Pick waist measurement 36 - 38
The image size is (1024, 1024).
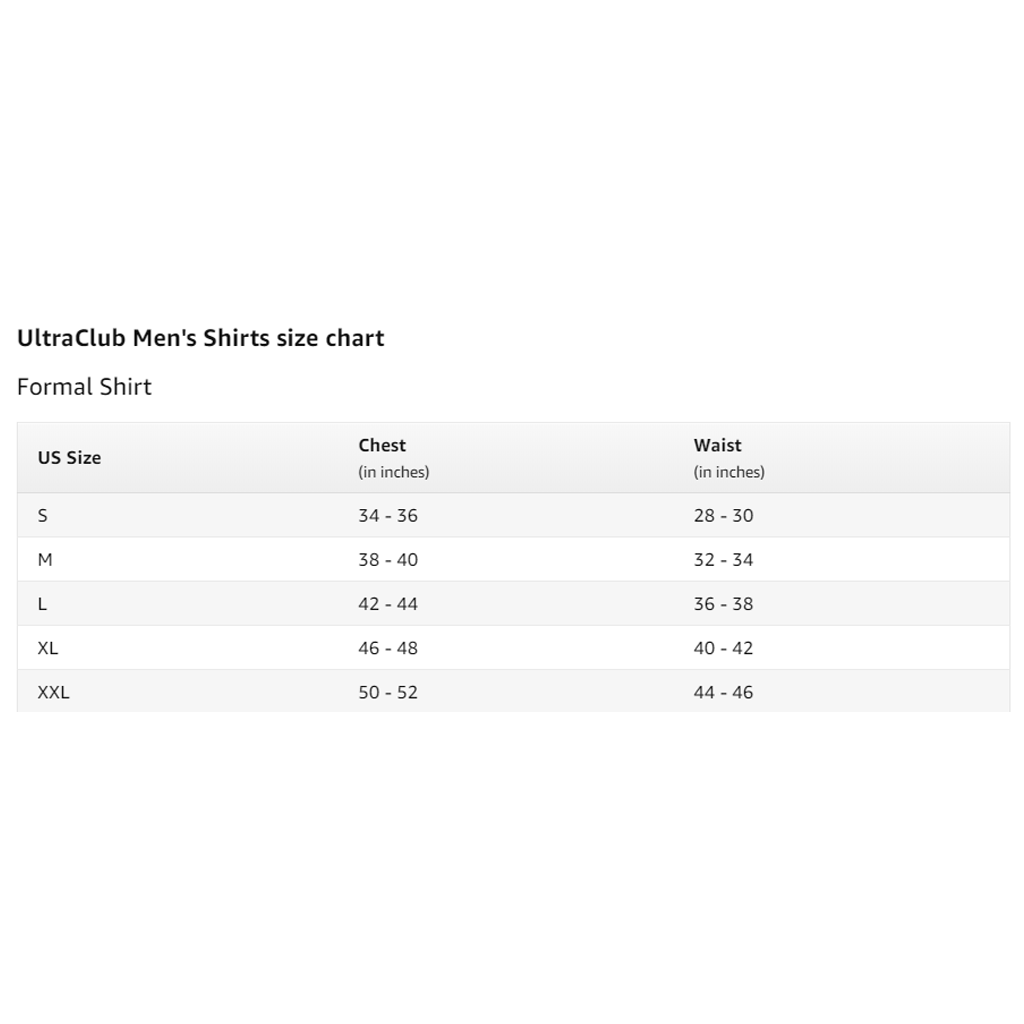coord(723,604)
